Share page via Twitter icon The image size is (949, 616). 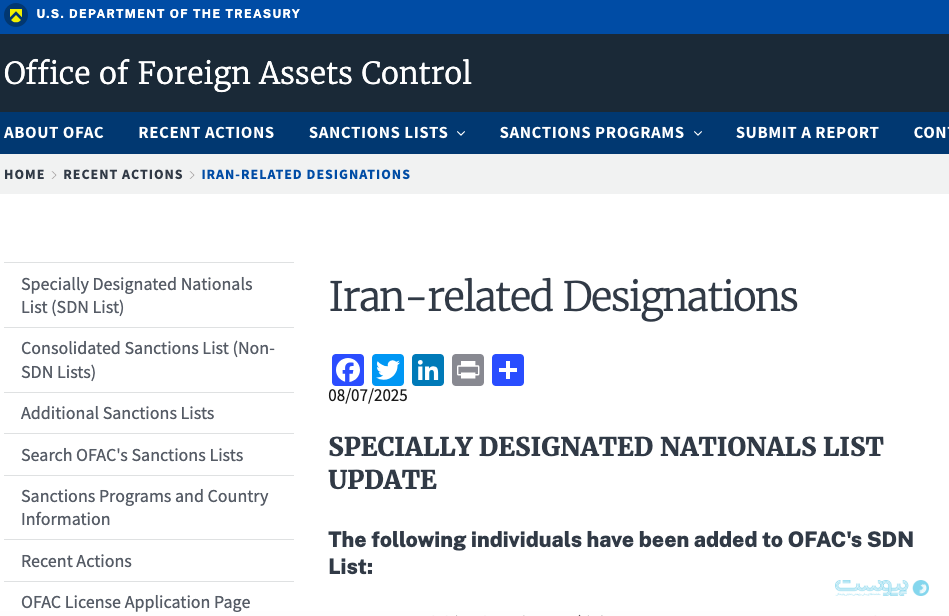(388, 370)
